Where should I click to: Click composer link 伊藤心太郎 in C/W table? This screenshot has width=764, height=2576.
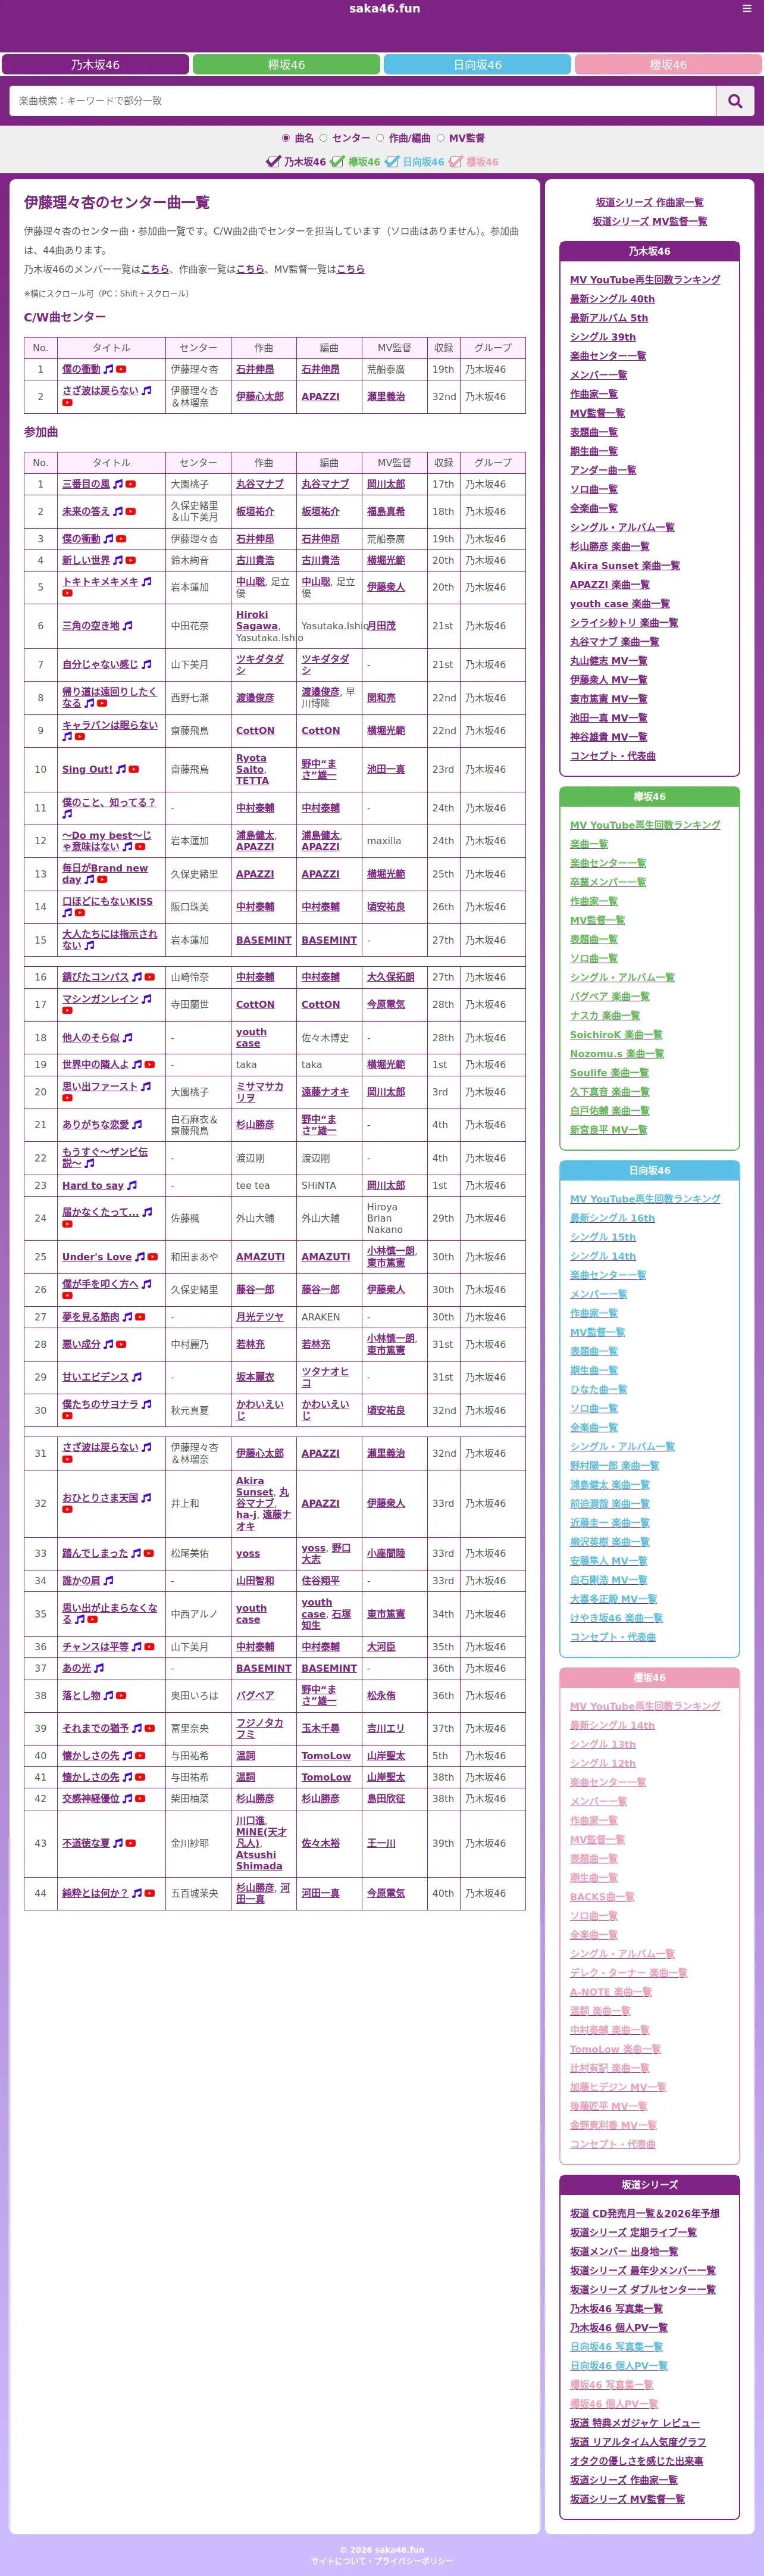(260, 397)
